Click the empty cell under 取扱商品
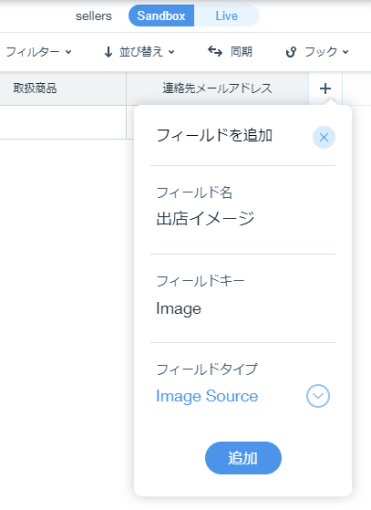Screen dimensions: 371x510 (x=63, y=122)
